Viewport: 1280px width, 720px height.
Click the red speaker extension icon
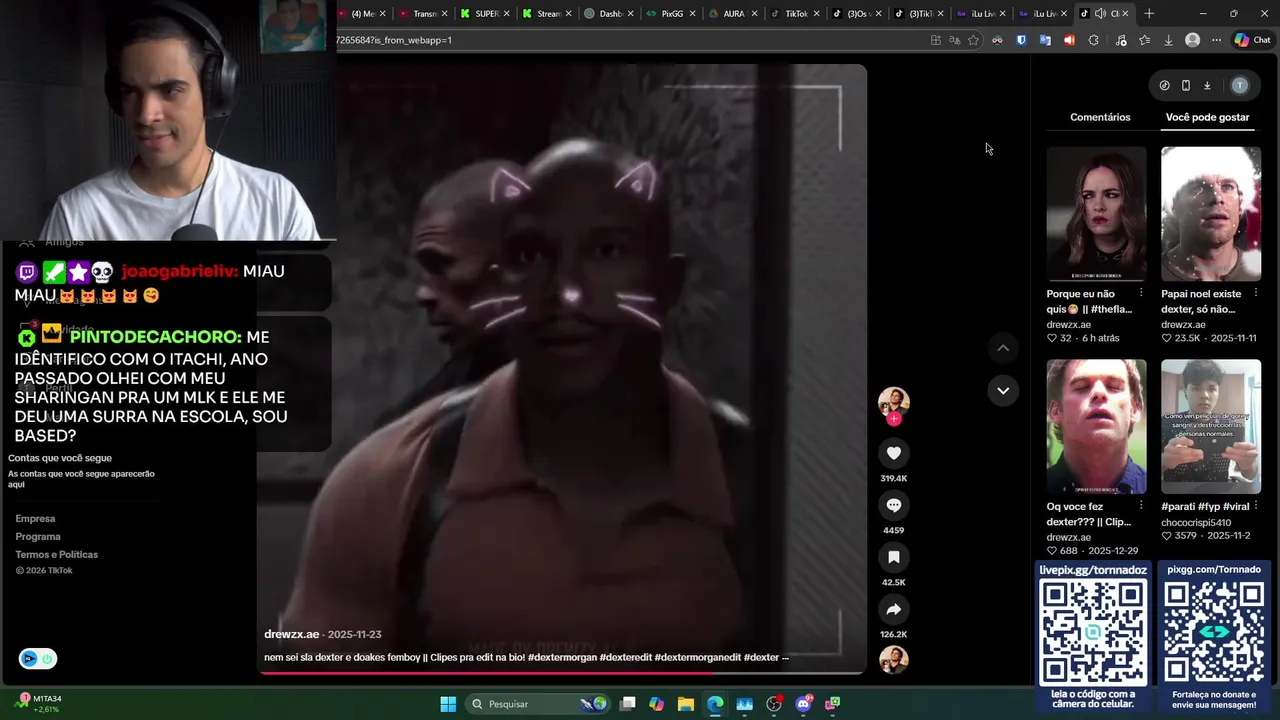pyautogui.click(x=1069, y=40)
